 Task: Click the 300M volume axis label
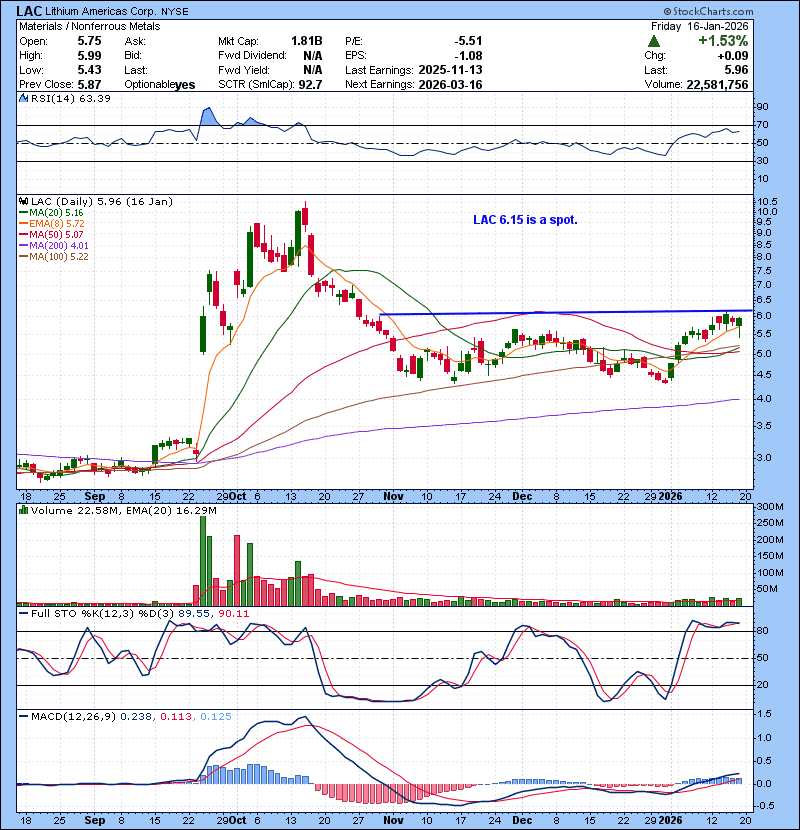click(x=770, y=507)
